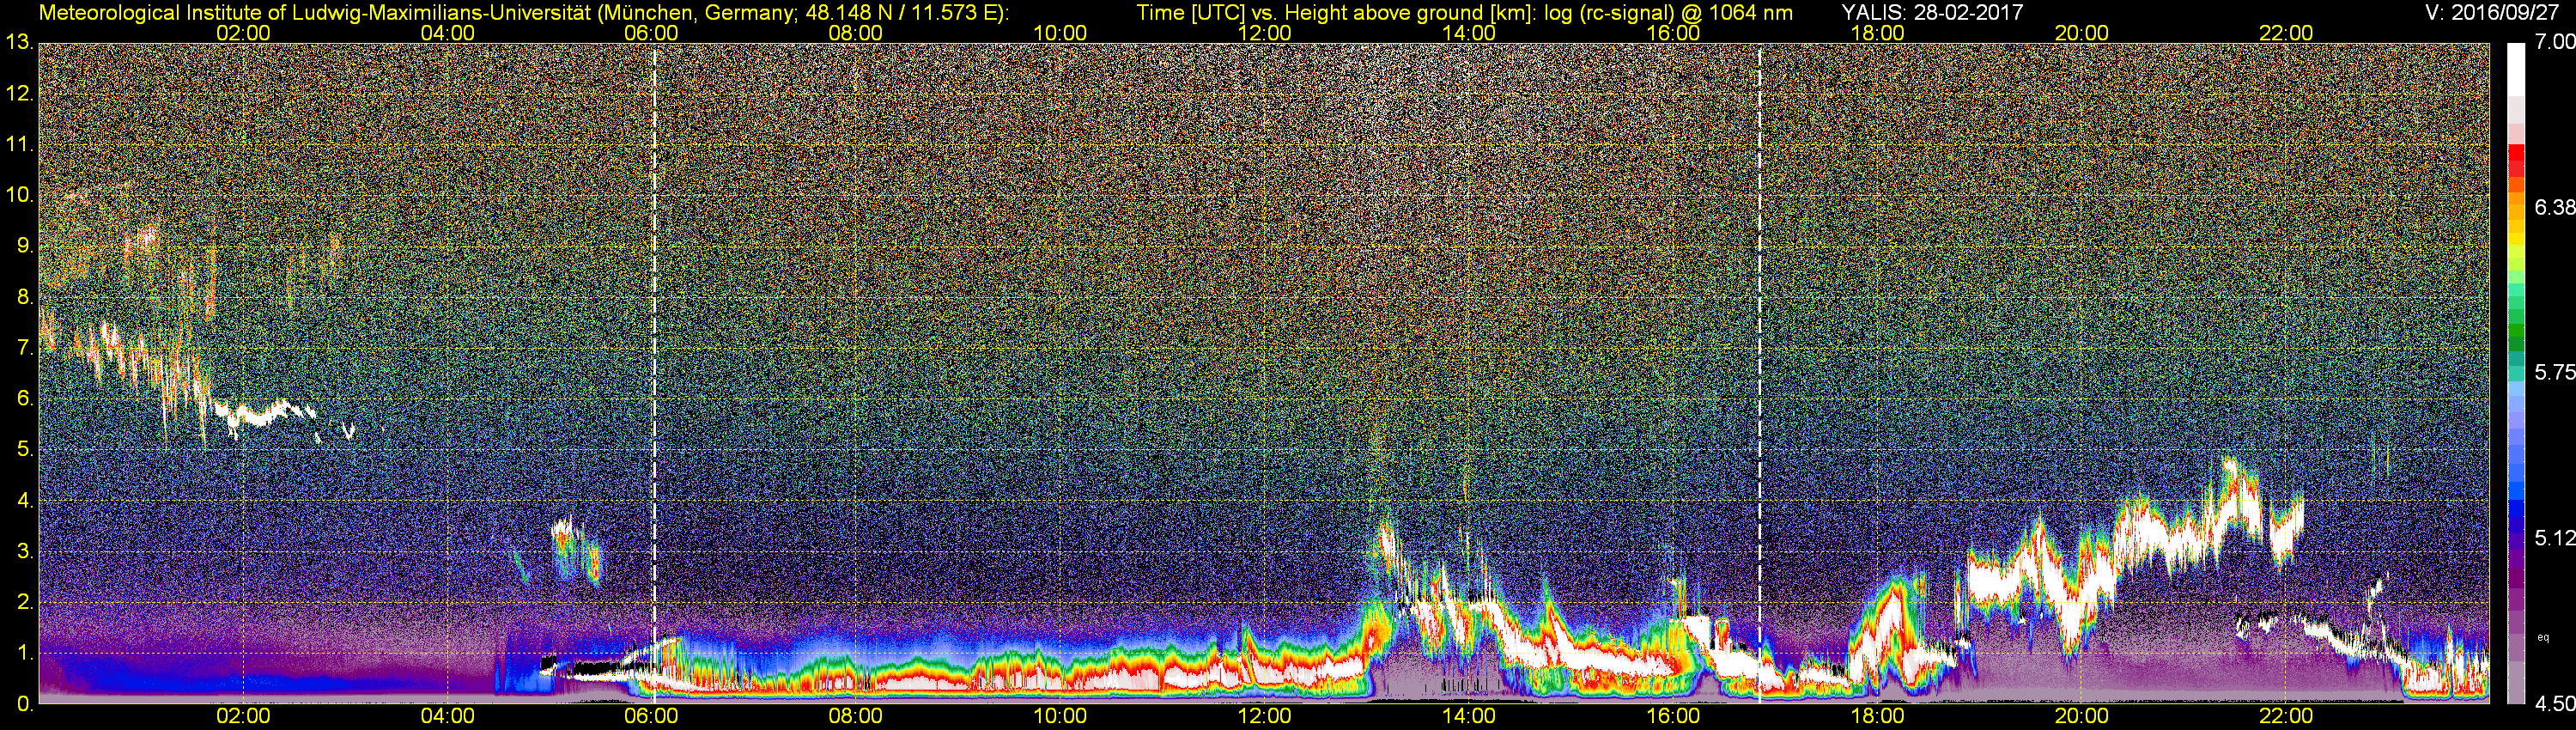
Task: Pick the white top segment of the color scale
Action: pos(2516,69)
